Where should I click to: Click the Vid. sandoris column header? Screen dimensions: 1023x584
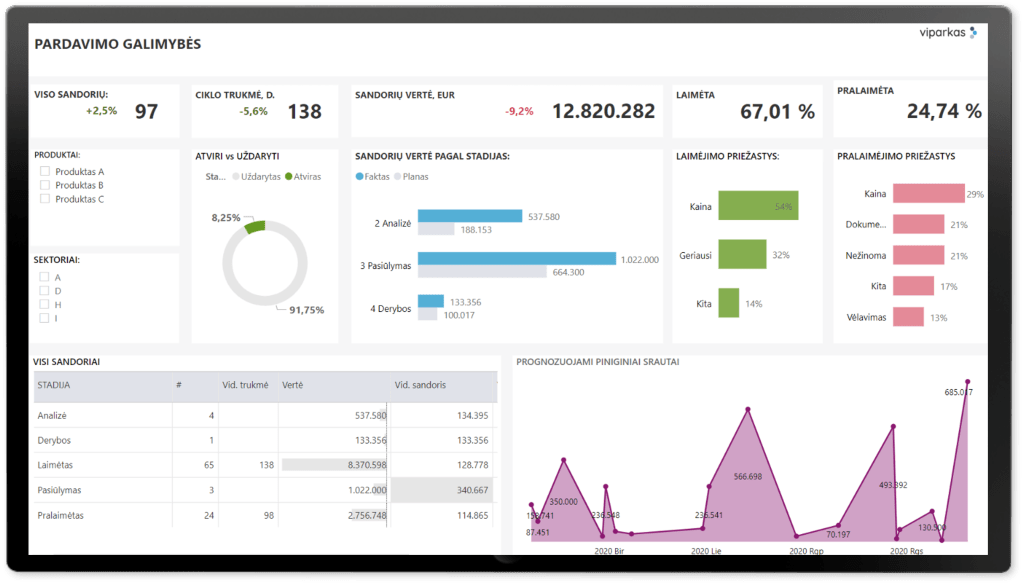[420, 384]
